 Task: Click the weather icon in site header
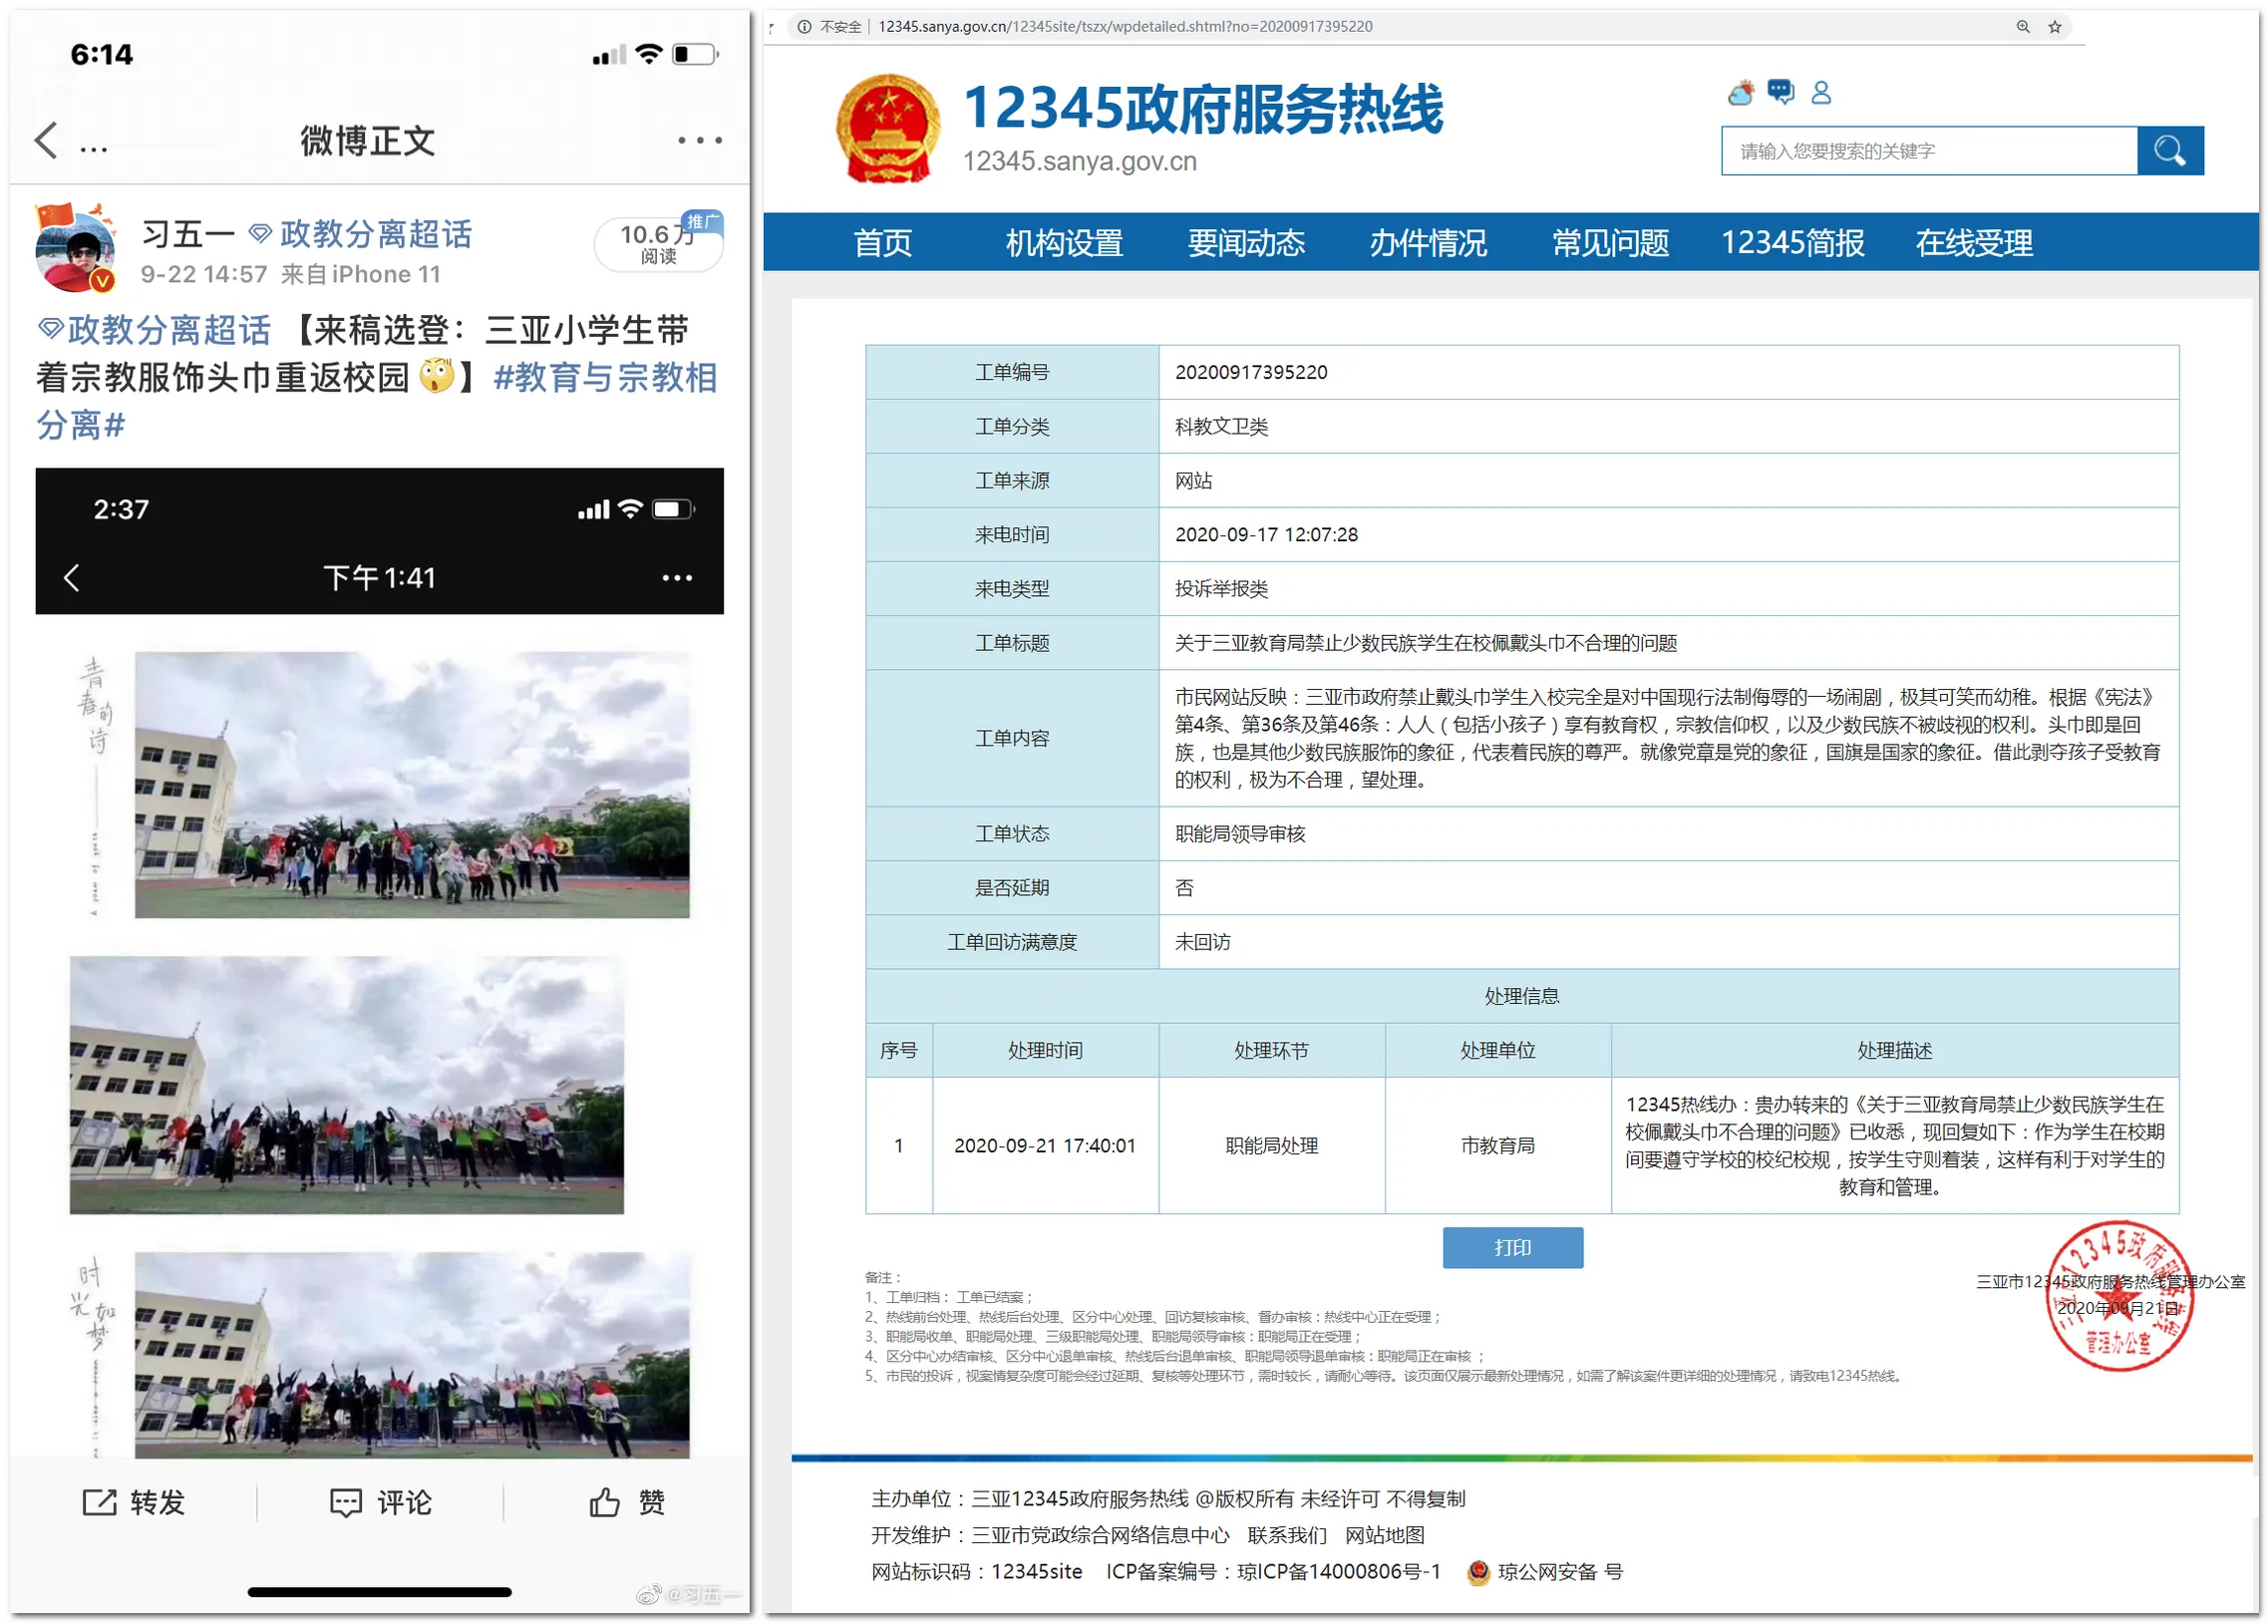tap(1741, 93)
